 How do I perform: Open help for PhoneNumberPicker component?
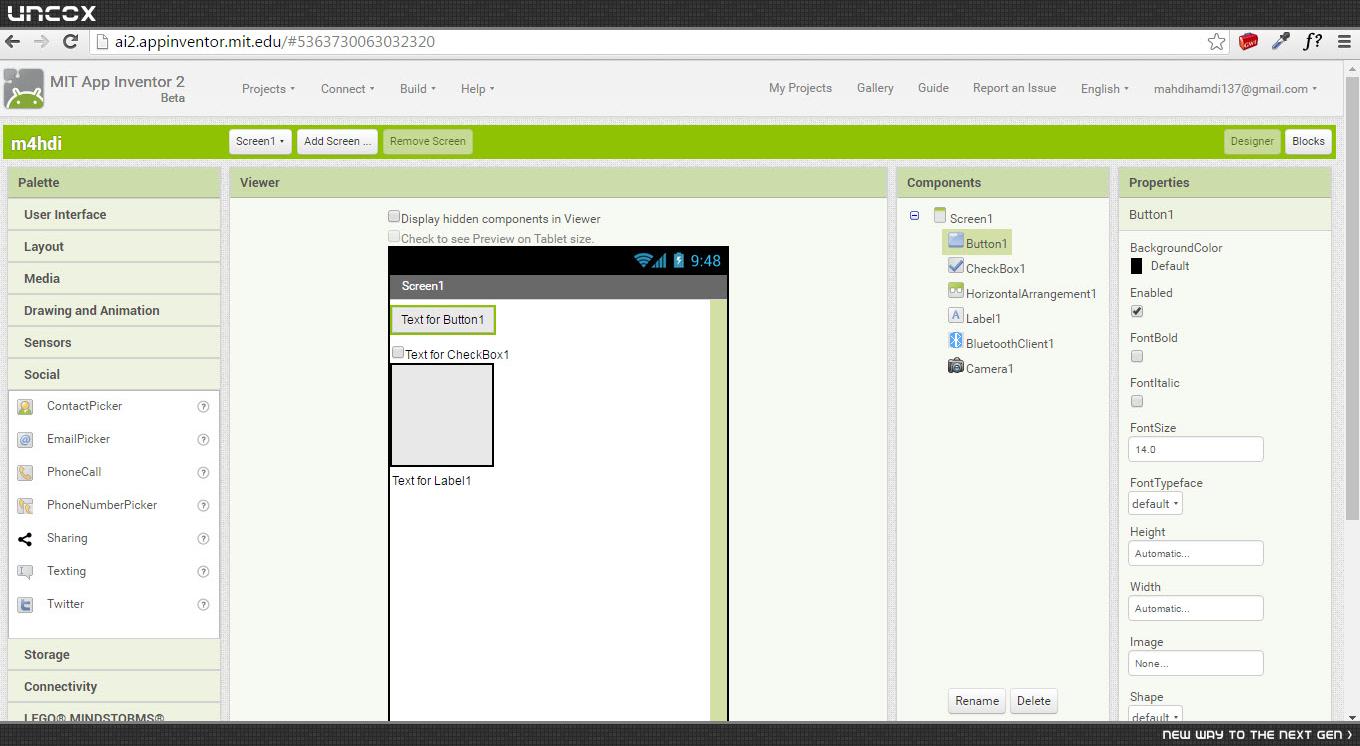tap(203, 506)
